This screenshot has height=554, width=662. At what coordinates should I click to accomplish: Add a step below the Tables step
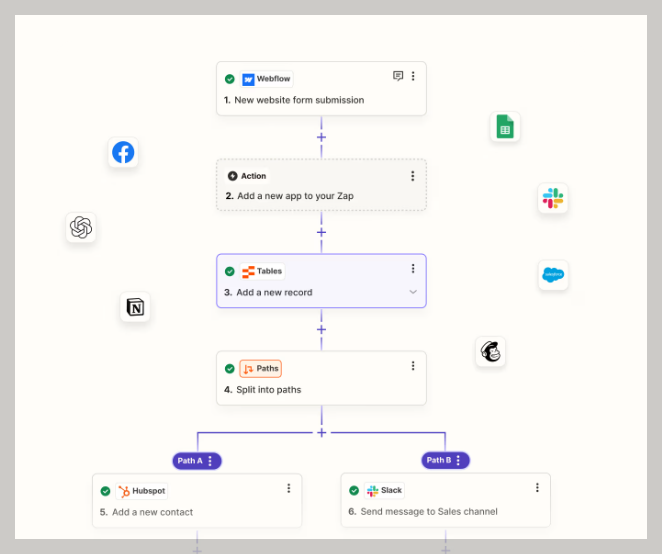coord(321,329)
